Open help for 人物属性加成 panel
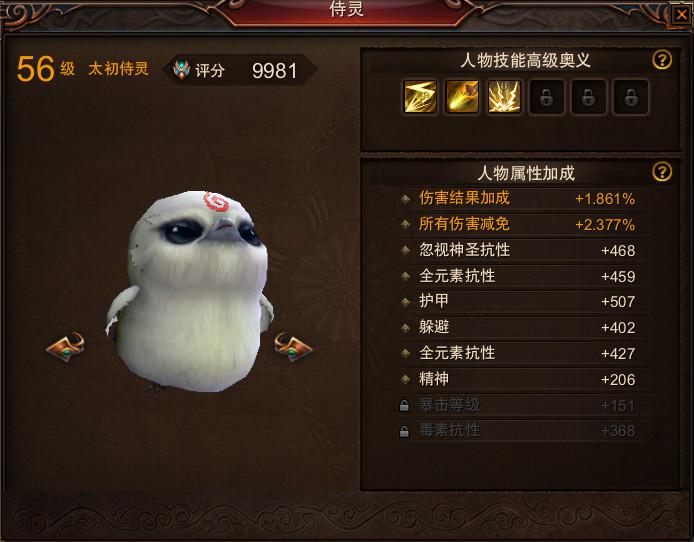Image resolution: width=694 pixels, height=542 pixels. 662,172
